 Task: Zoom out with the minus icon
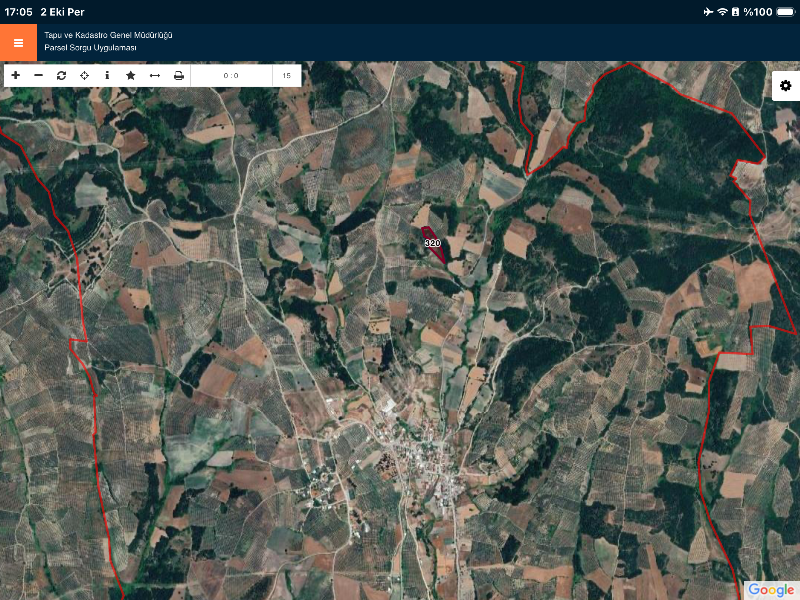click(38, 75)
